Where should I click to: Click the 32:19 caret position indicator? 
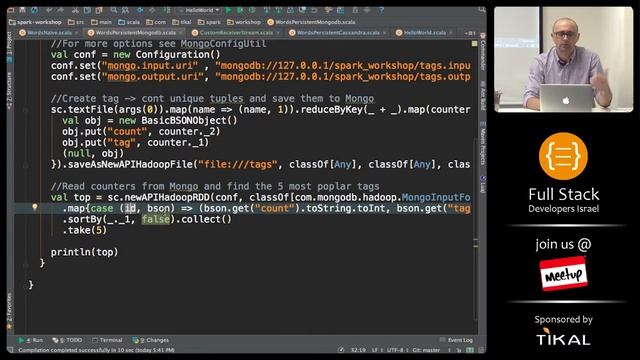tap(358, 350)
